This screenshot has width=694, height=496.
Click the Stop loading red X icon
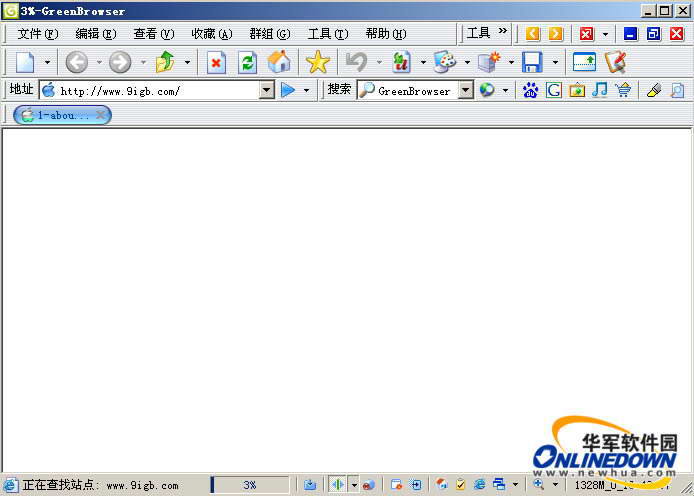point(216,62)
